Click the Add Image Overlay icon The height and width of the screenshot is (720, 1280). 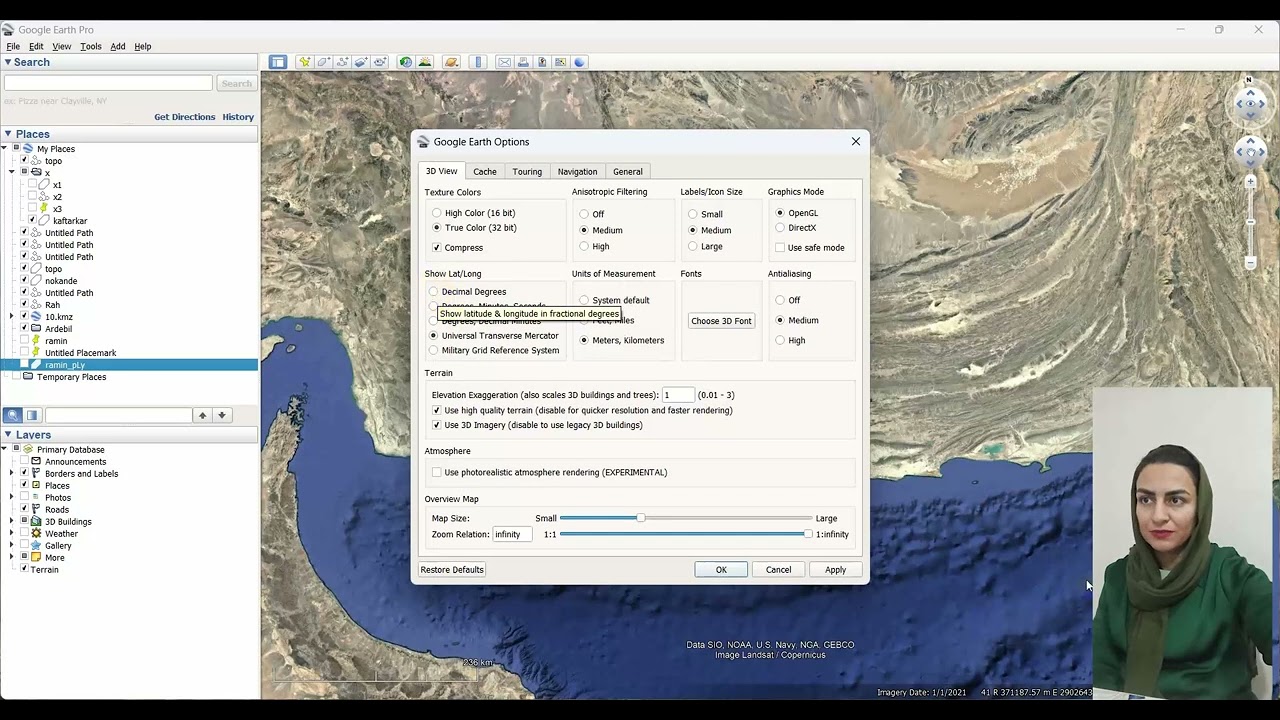361,62
